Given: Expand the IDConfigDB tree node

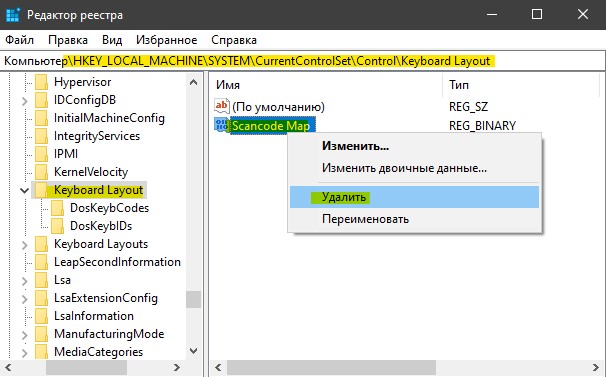Looking at the screenshot, I should (x=25, y=101).
